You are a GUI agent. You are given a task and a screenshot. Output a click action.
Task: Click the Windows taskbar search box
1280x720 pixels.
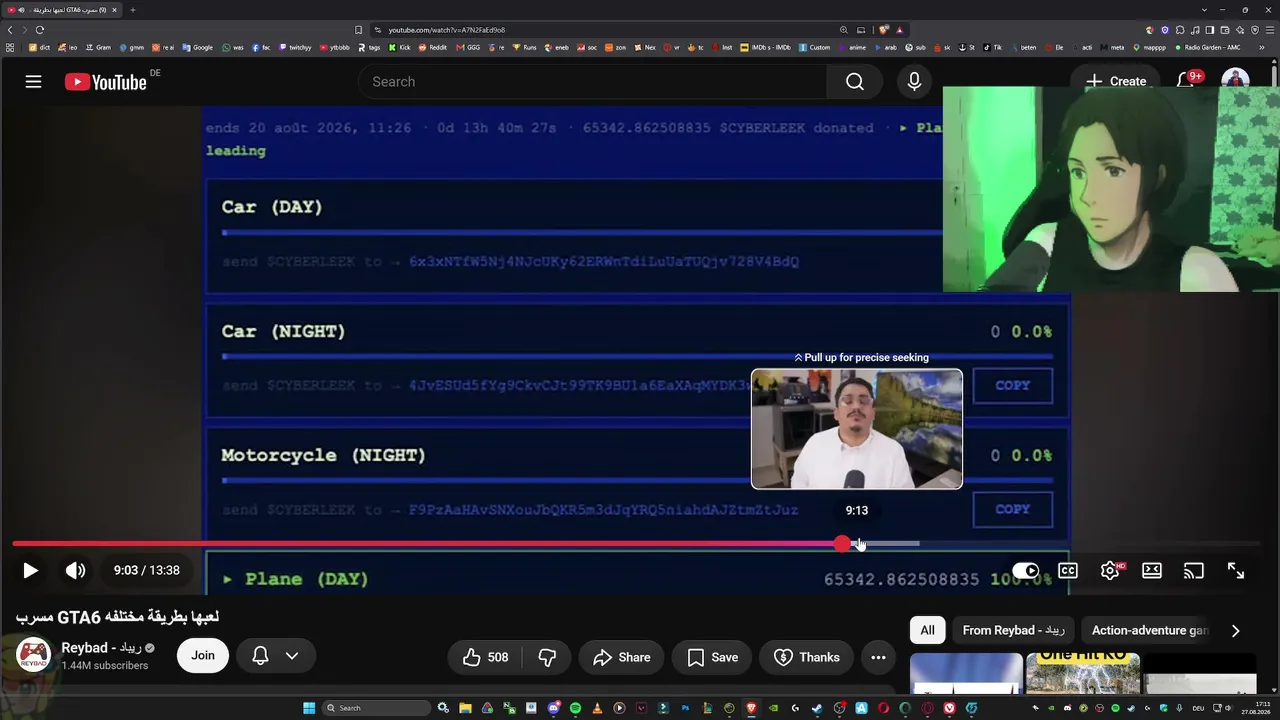[x=375, y=708]
